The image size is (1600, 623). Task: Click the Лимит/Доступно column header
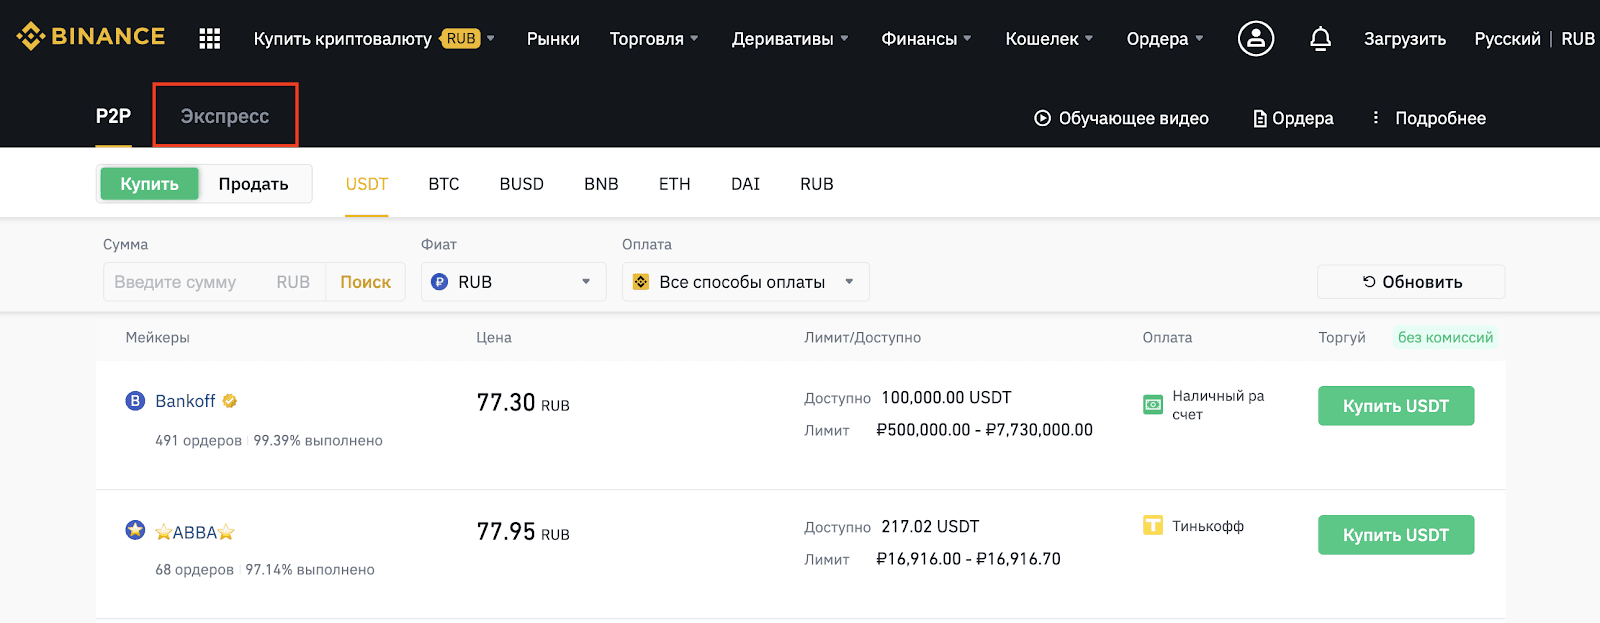pos(863,338)
